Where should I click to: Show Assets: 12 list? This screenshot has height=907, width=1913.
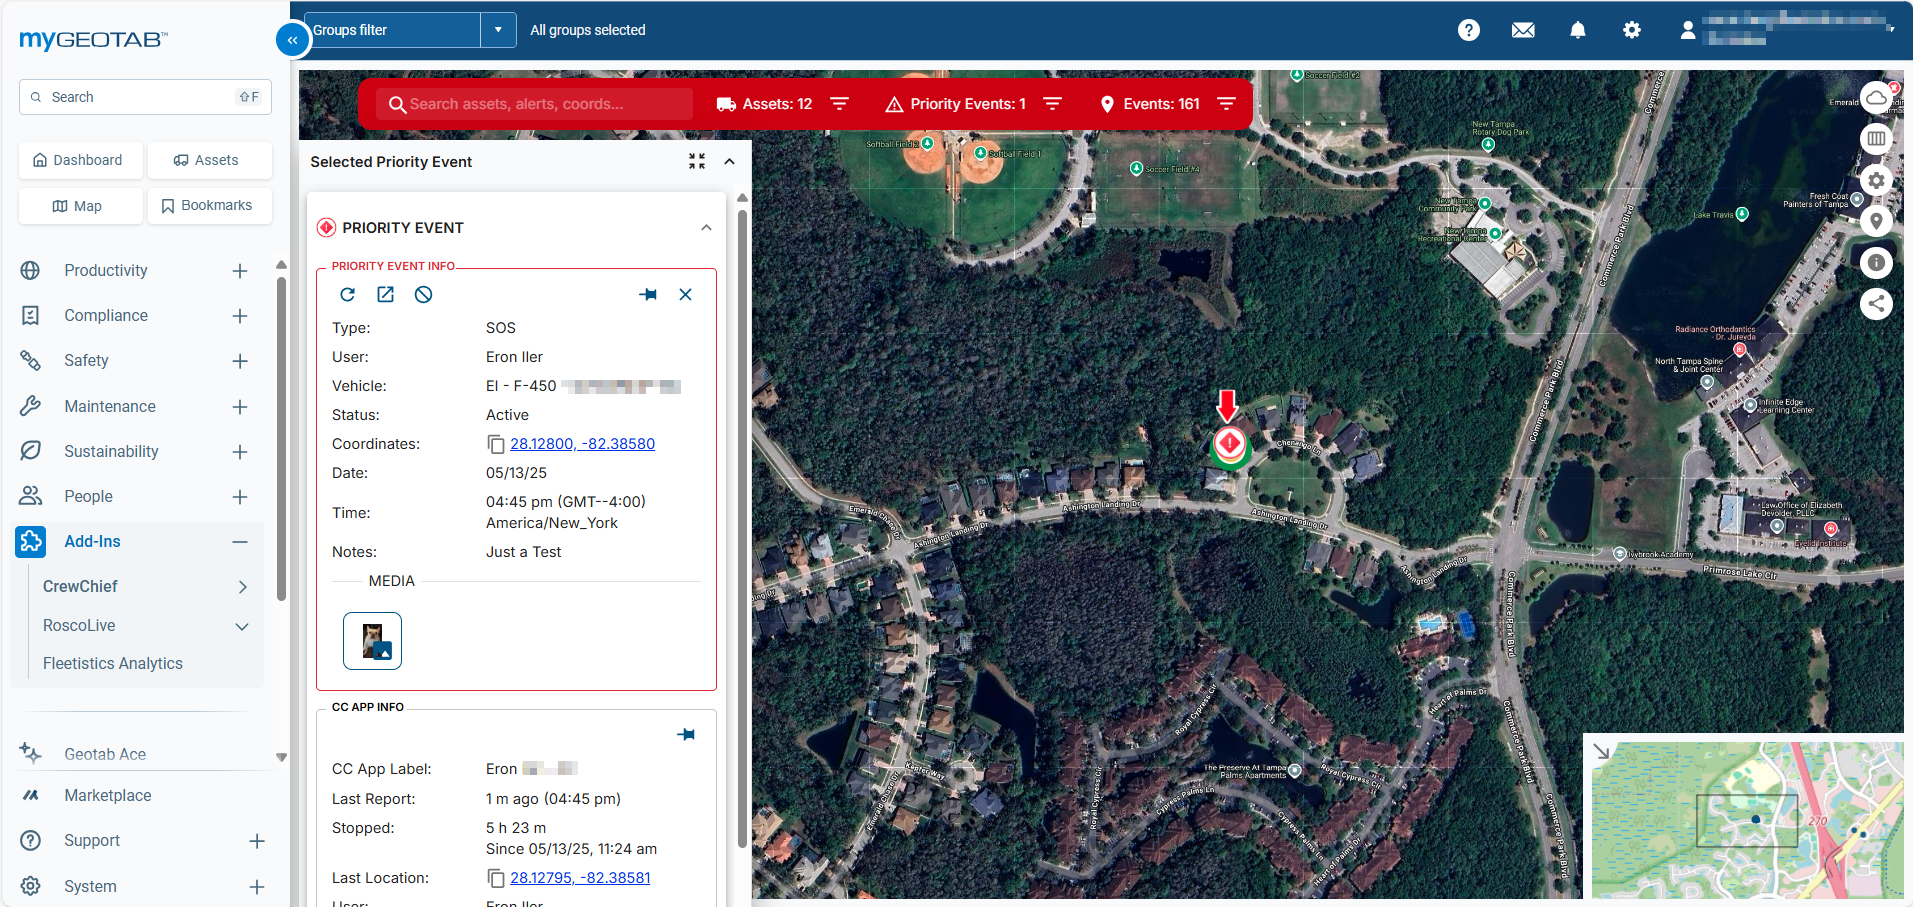765,104
